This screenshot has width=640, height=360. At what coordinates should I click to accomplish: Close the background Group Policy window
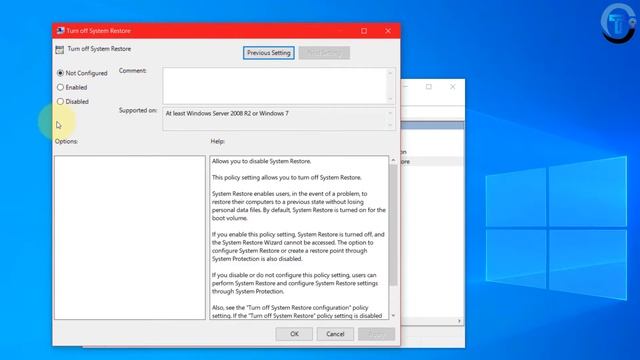[453, 87]
